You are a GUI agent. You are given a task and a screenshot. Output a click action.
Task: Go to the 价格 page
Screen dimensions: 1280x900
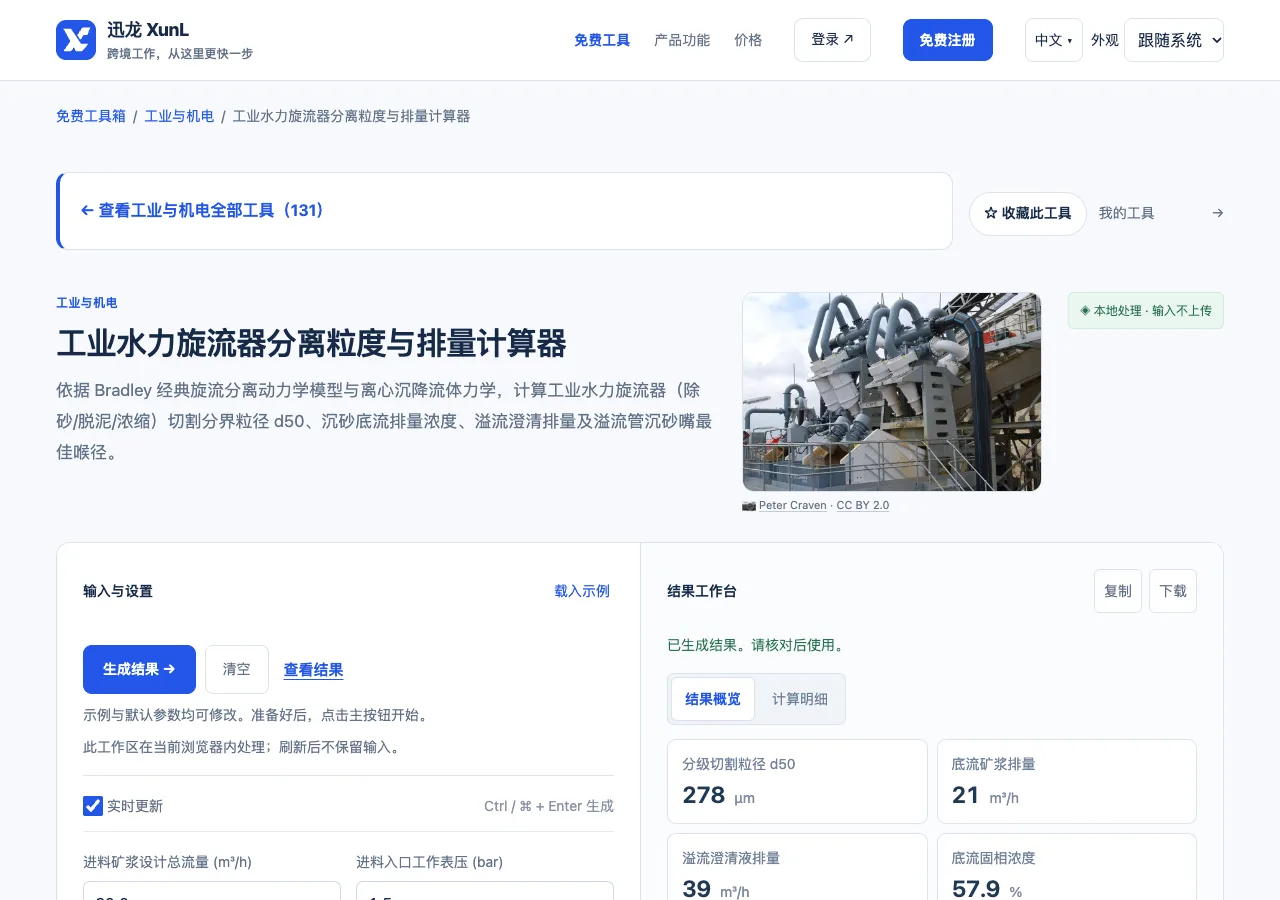(x=748, y=40)
